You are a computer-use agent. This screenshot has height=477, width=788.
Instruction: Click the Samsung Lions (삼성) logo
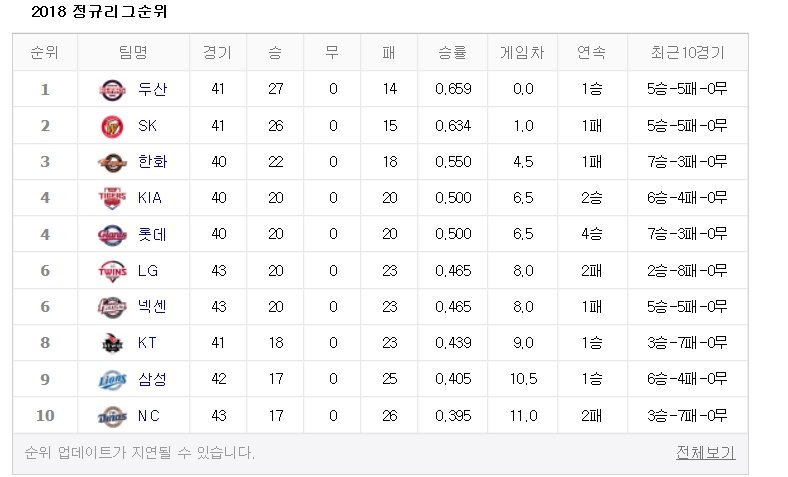tap(113, 379)
